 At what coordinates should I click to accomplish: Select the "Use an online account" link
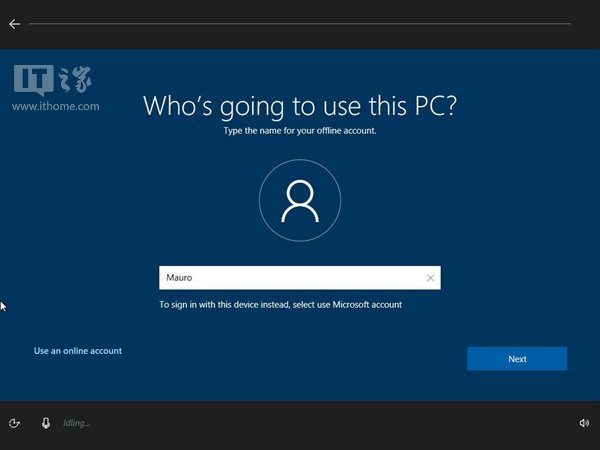[78, 351]
